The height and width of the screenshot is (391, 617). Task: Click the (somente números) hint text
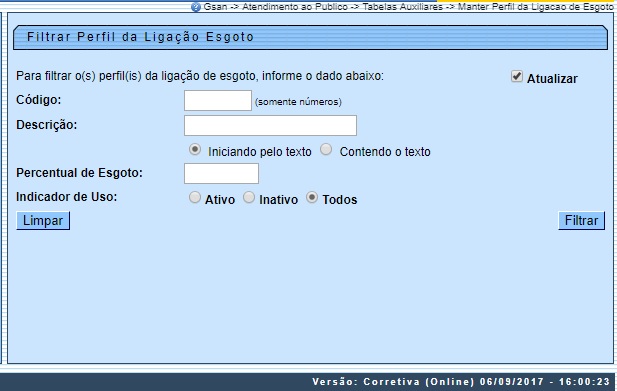click(298, 102)
